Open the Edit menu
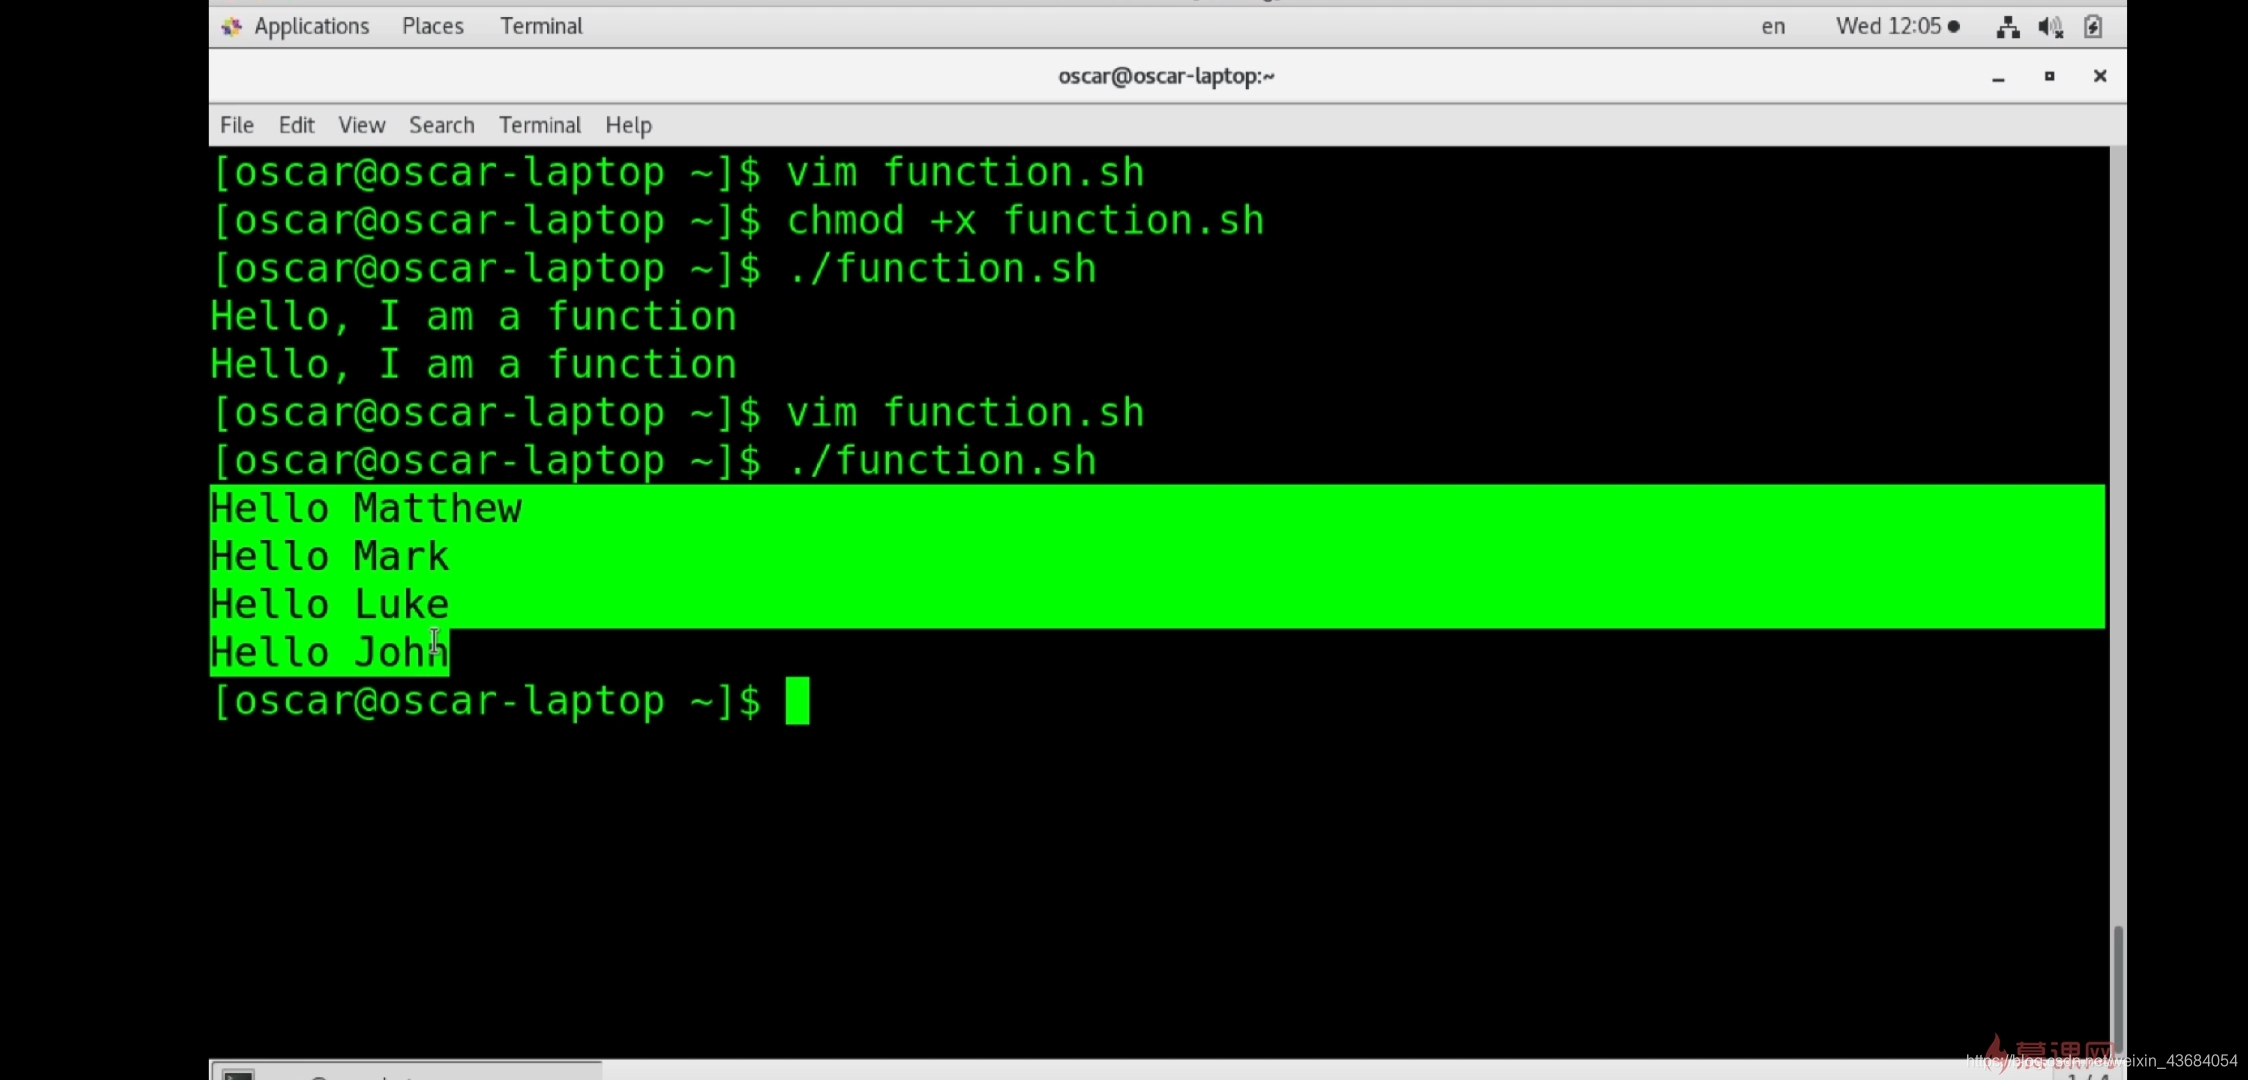The width and height of the screenshot is (2248, 1080). (296, 125)
